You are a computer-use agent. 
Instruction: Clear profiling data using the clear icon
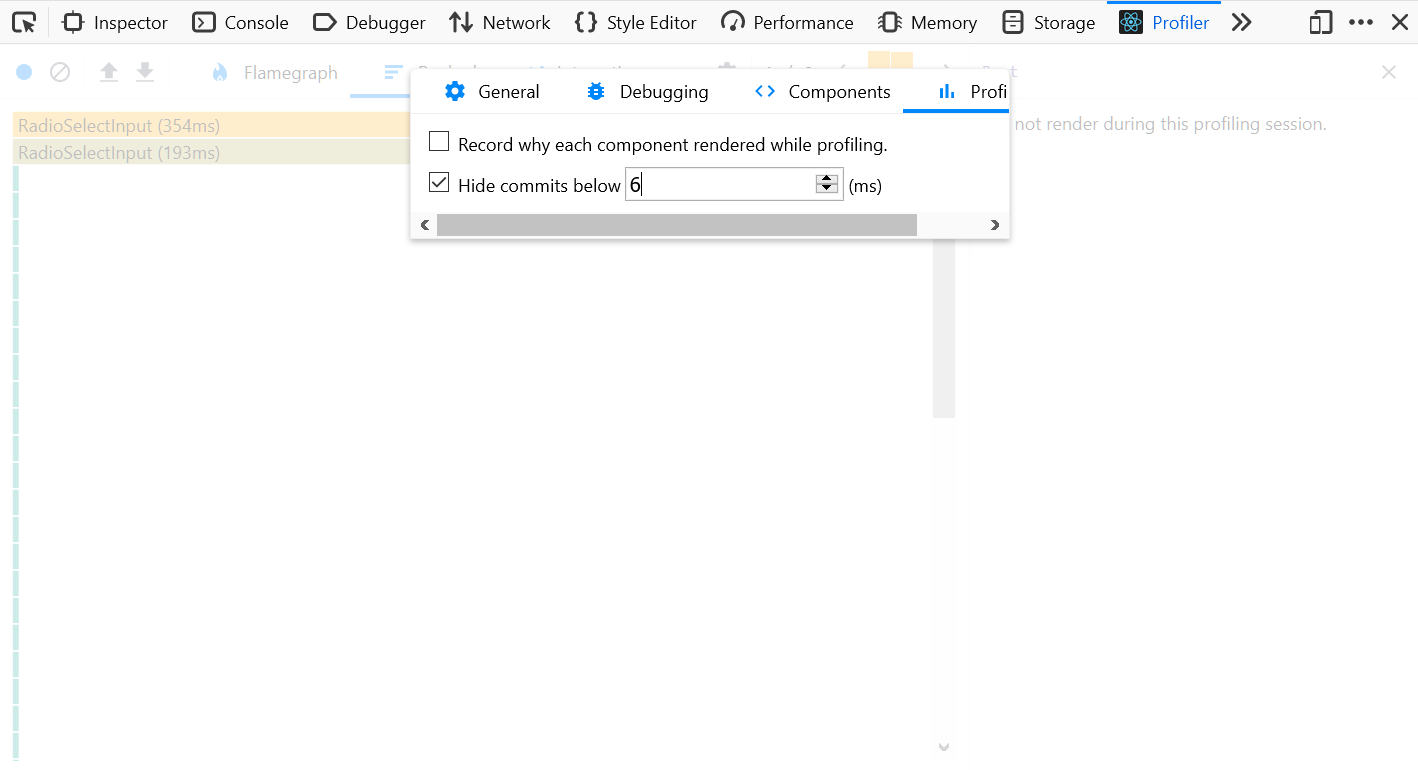(x=60, y=71)
